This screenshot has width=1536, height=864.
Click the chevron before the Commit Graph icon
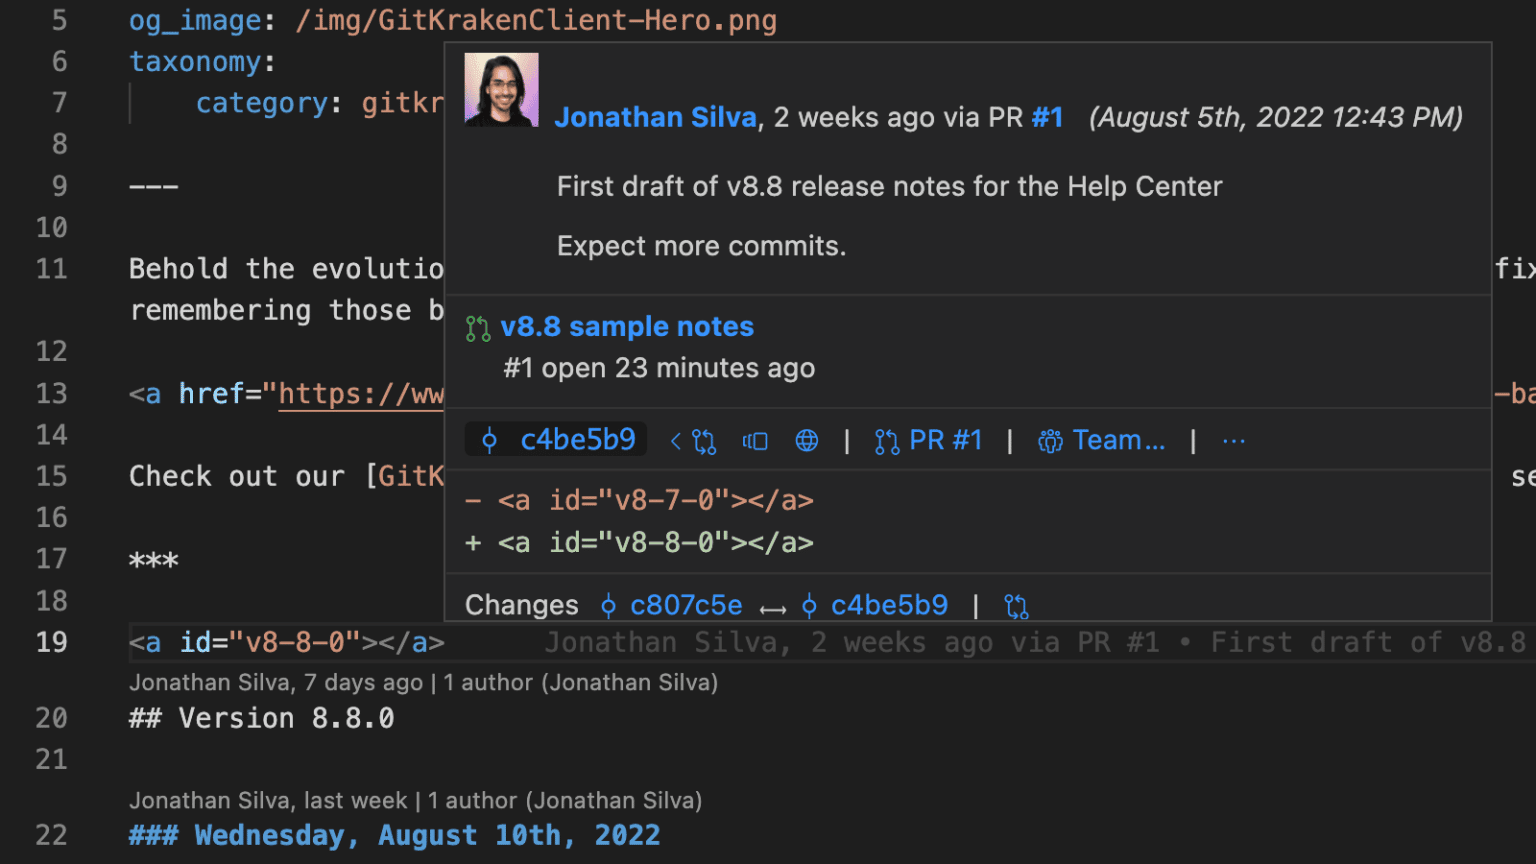675,440
